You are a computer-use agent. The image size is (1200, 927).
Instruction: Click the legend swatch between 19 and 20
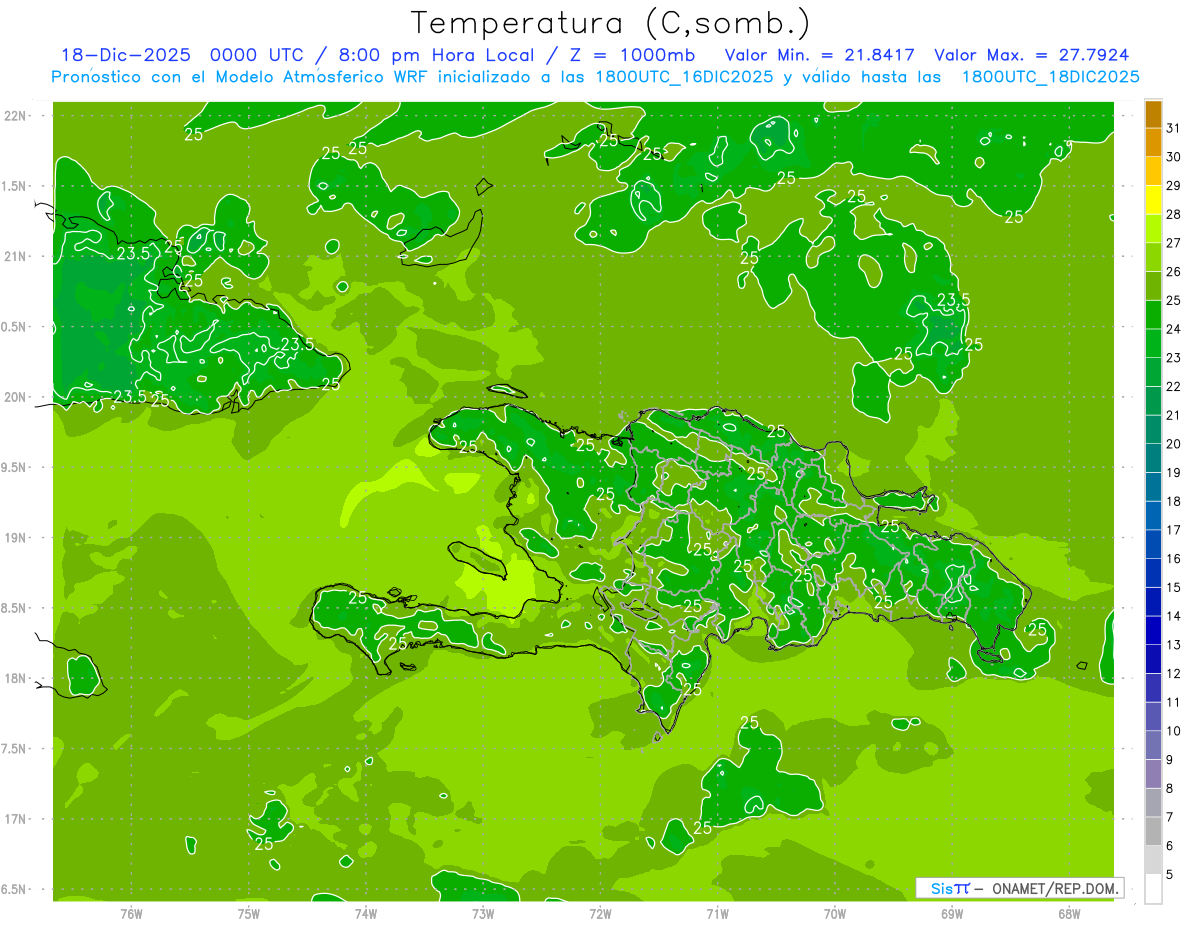tap(1153, 459)
